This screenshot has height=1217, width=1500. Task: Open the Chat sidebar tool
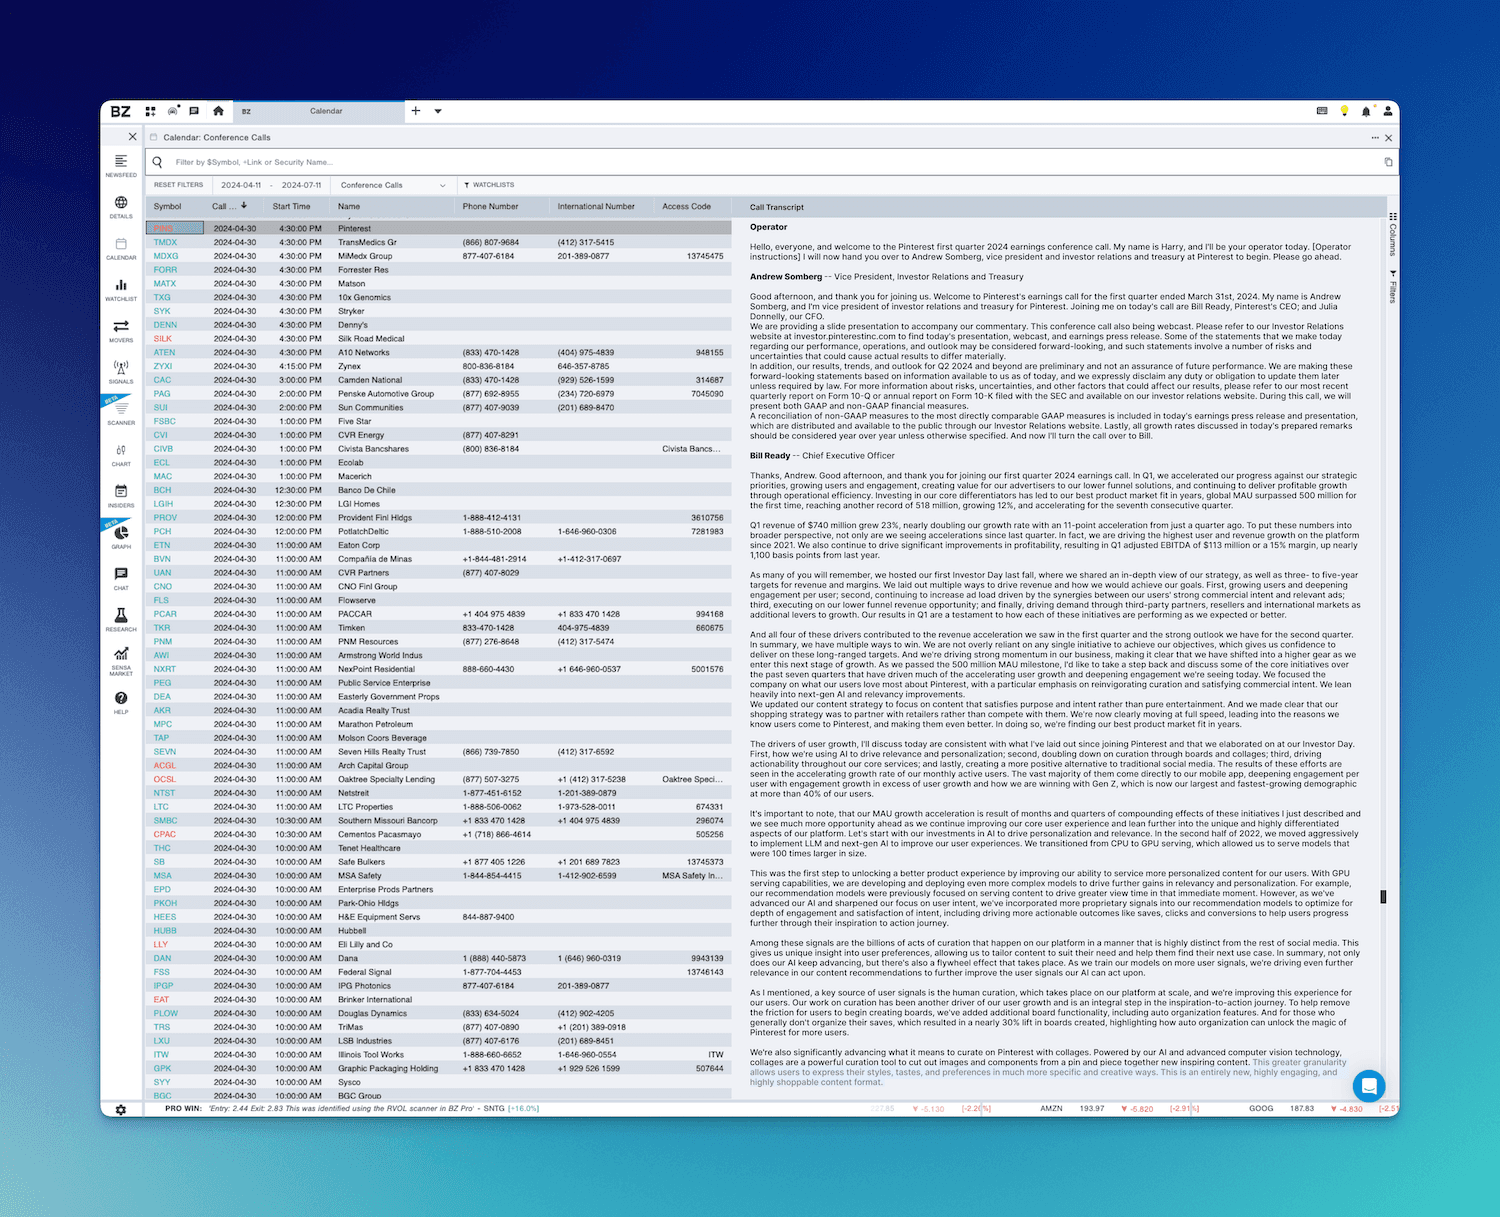[x=121, y=579]
